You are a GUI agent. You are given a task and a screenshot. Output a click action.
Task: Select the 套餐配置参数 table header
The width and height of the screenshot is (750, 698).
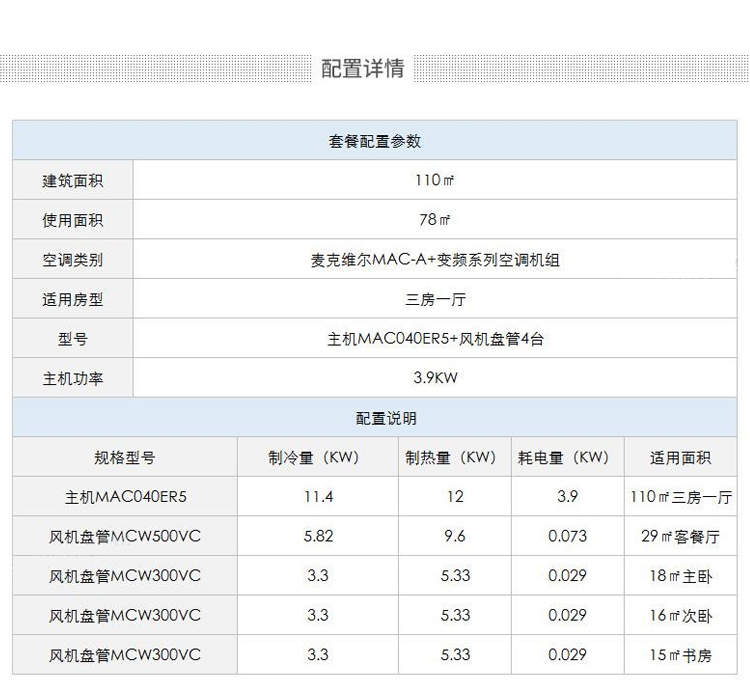click(375, 142)
